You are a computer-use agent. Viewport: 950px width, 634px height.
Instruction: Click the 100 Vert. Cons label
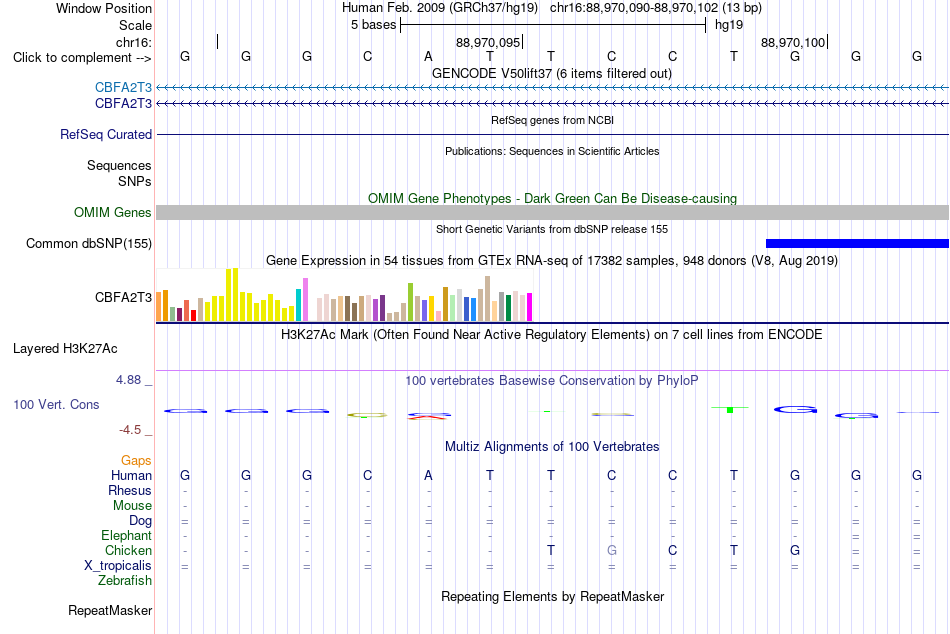56,404
